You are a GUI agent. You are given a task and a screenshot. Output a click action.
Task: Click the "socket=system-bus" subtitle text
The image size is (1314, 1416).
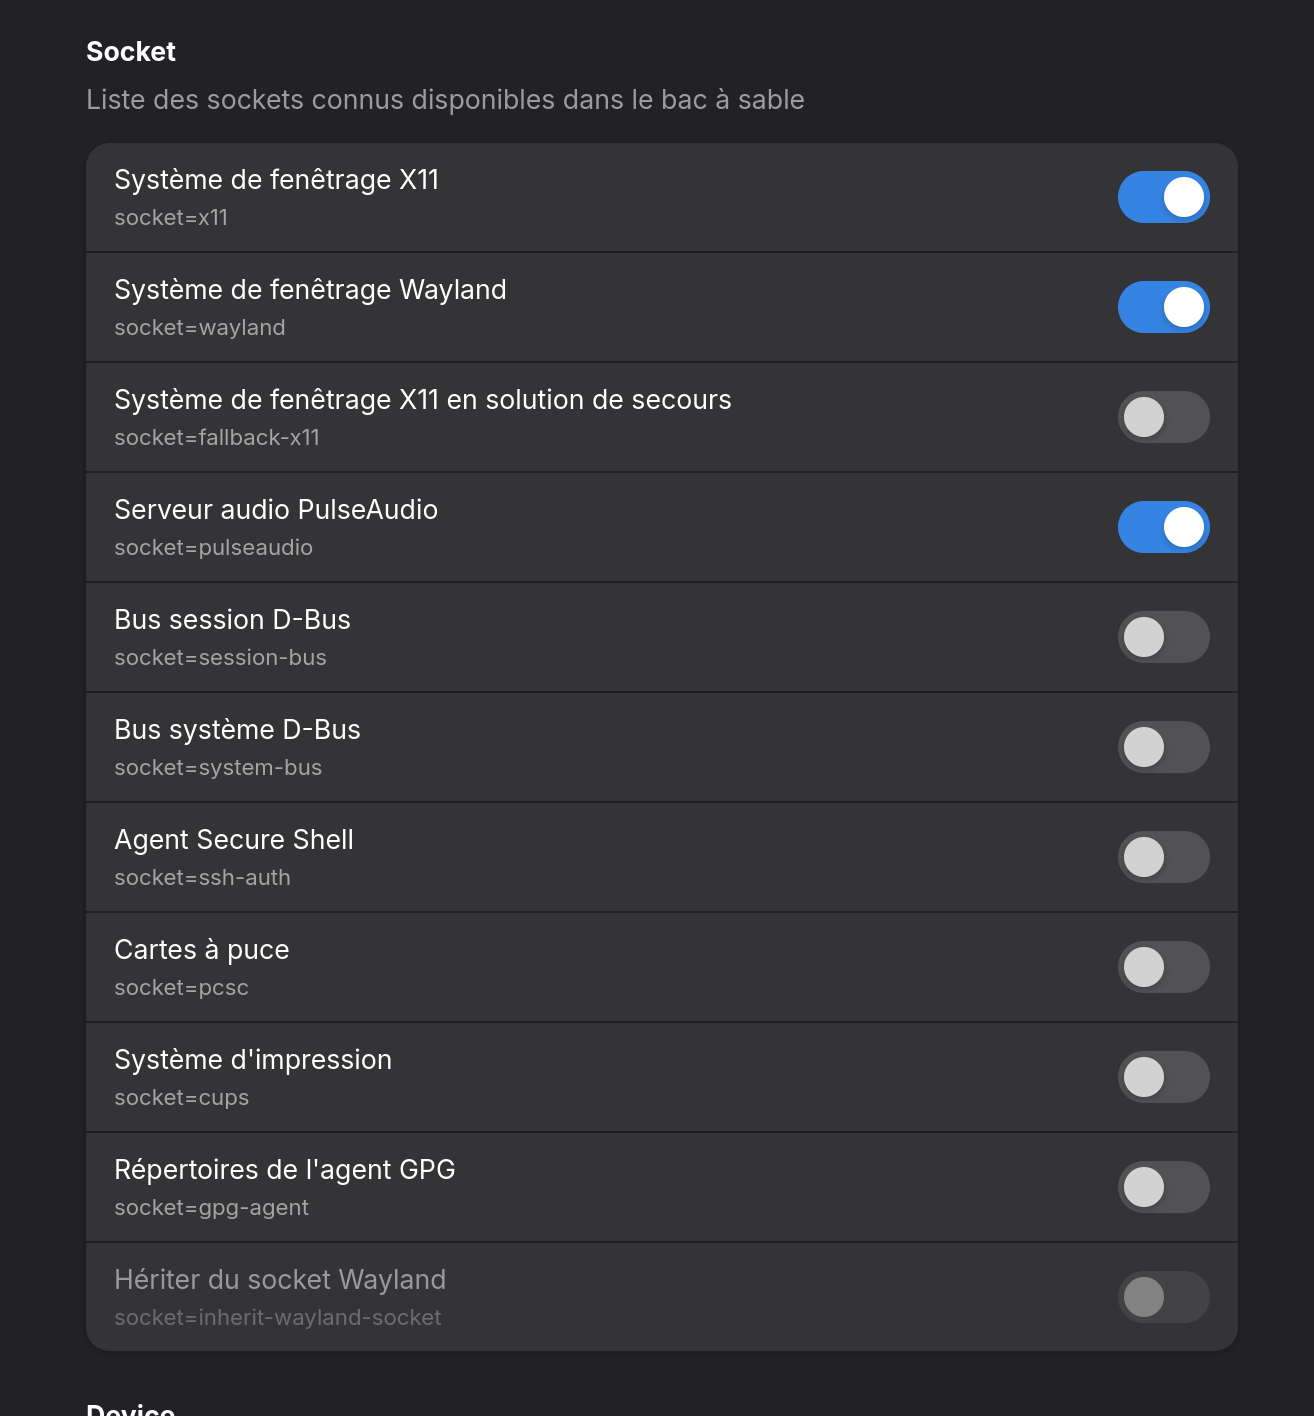[218, 768]
